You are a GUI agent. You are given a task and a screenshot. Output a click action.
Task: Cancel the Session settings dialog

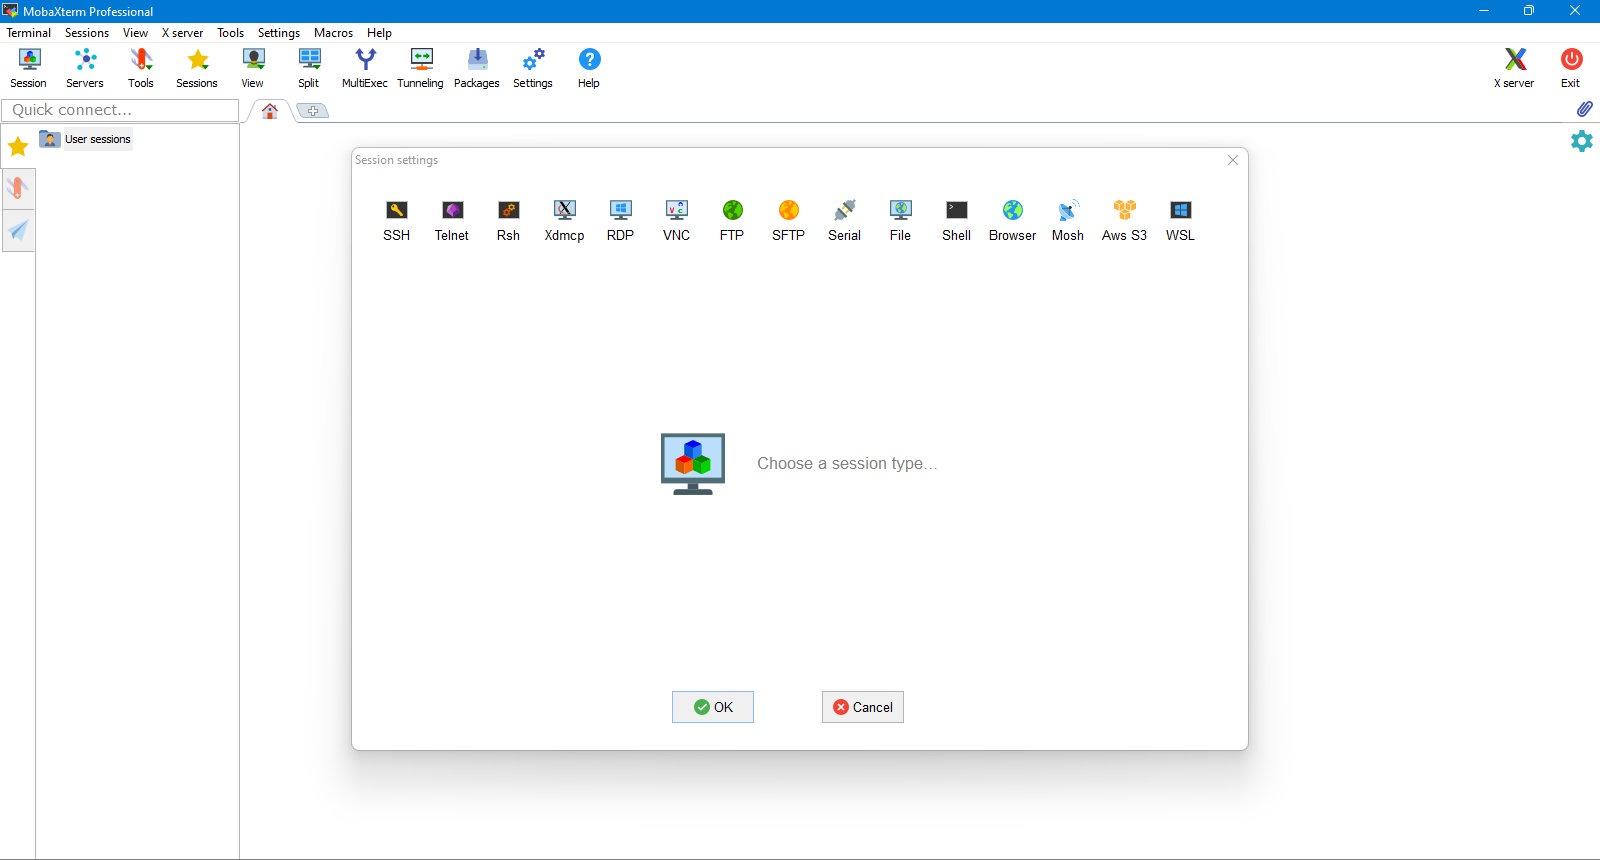pos(863,707)
